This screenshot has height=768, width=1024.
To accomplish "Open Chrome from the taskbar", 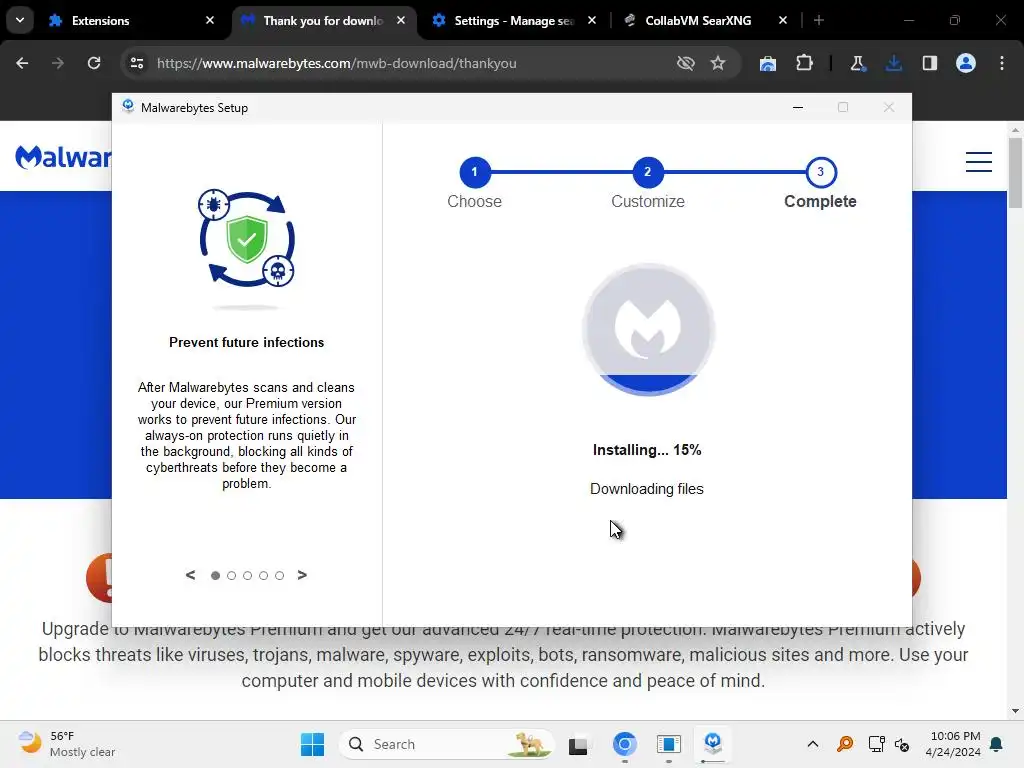I will tap(624, 744).
